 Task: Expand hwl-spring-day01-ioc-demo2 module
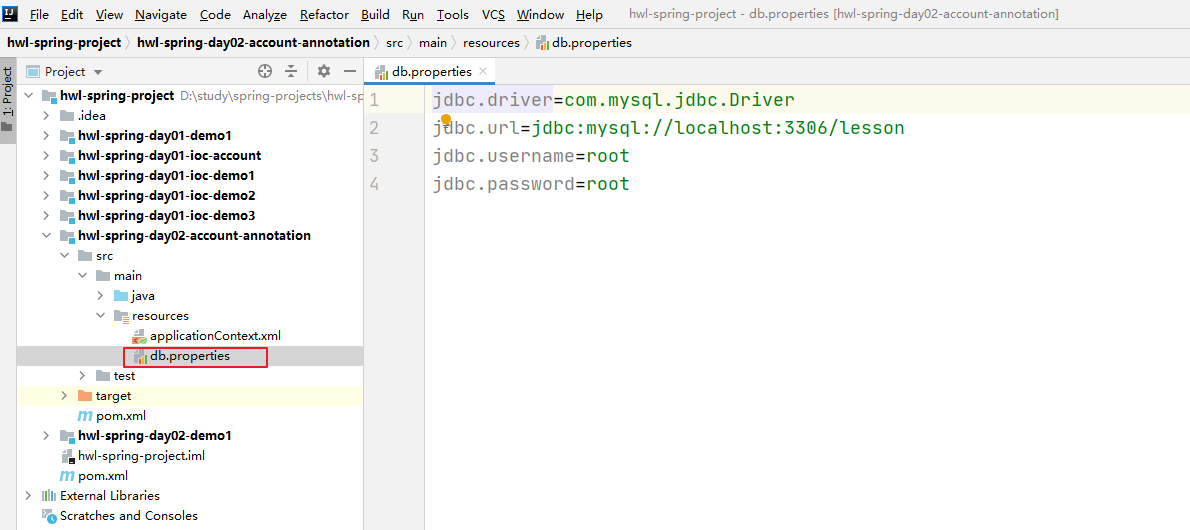click(46, 196)
